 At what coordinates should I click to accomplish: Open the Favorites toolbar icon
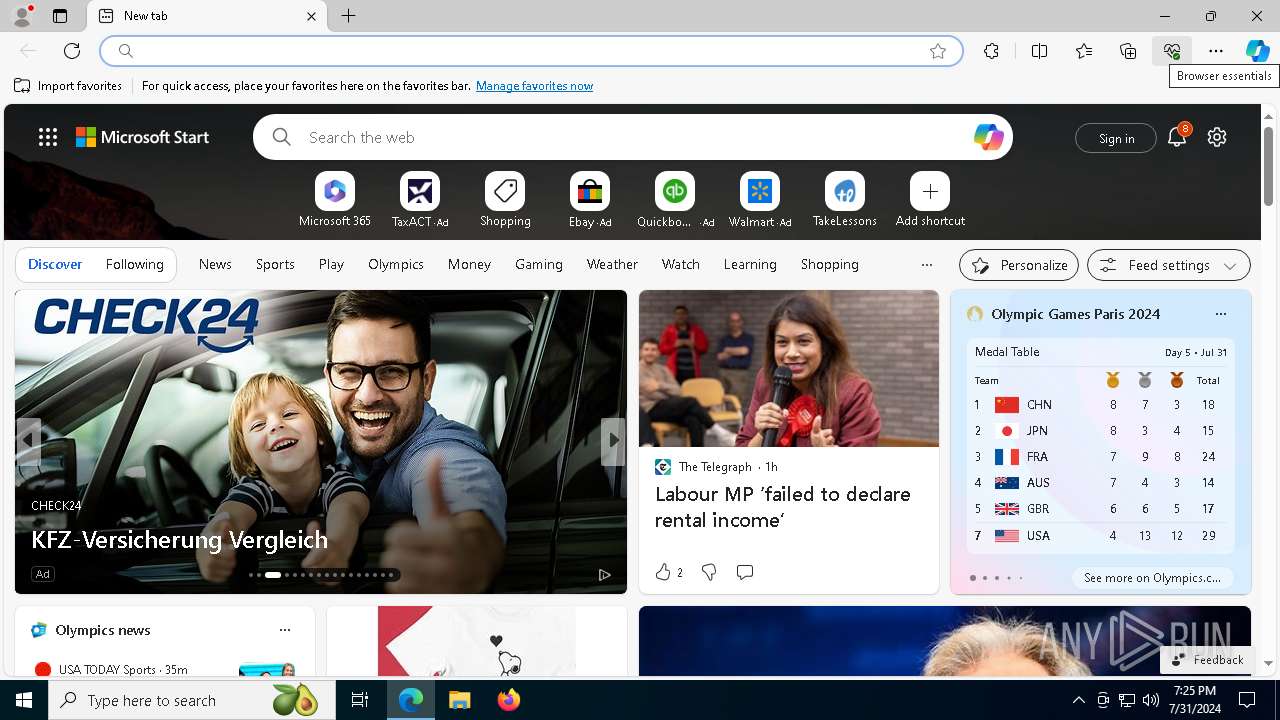pyautogui.click(x=1084, y=51)
